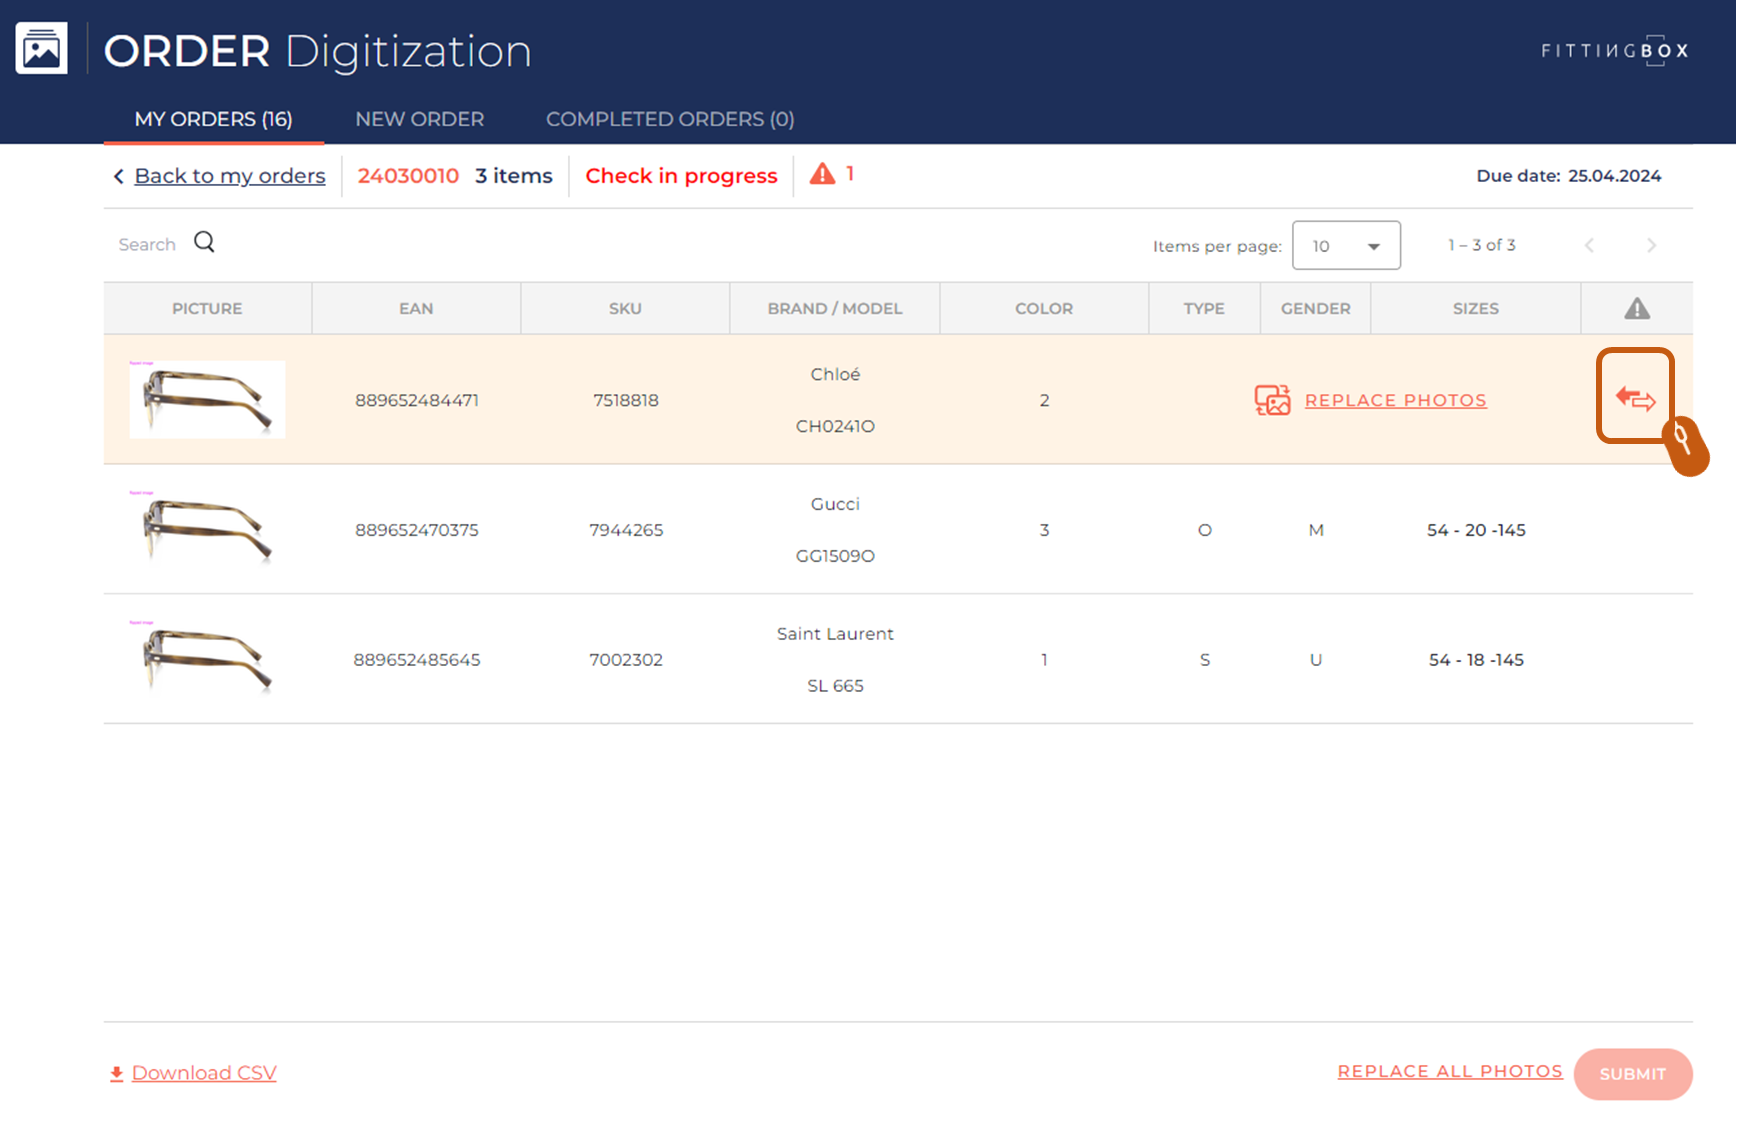
Task: Click the Search input field
Action: pyautogui.click(x=147, y=245)
